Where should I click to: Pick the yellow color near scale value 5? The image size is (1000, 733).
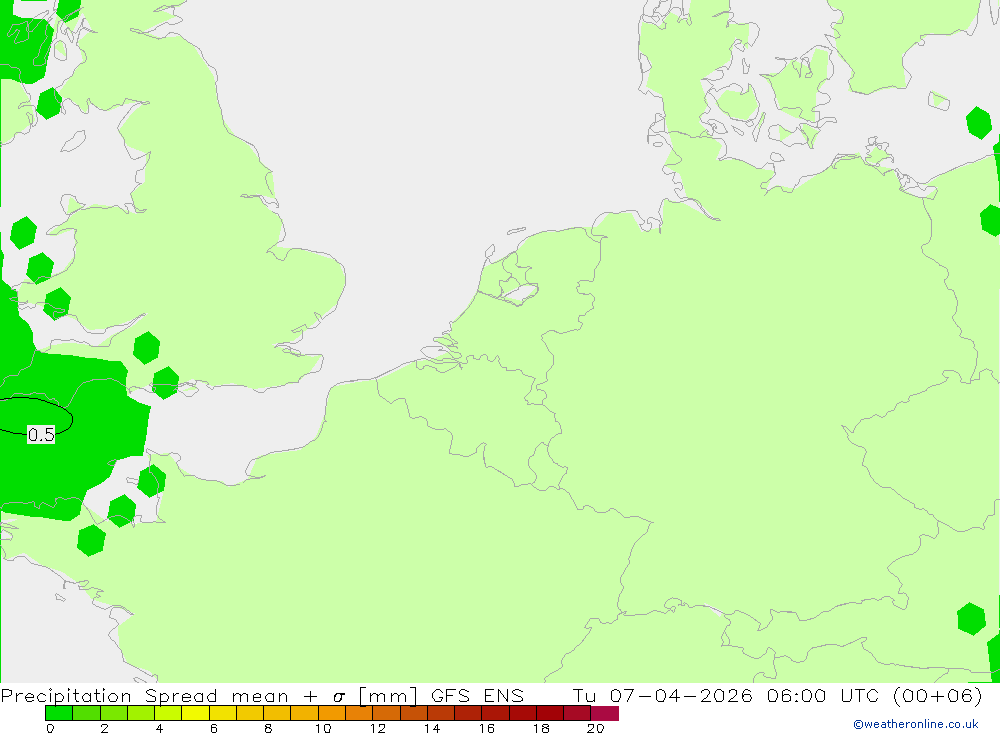tap(195, 713)
